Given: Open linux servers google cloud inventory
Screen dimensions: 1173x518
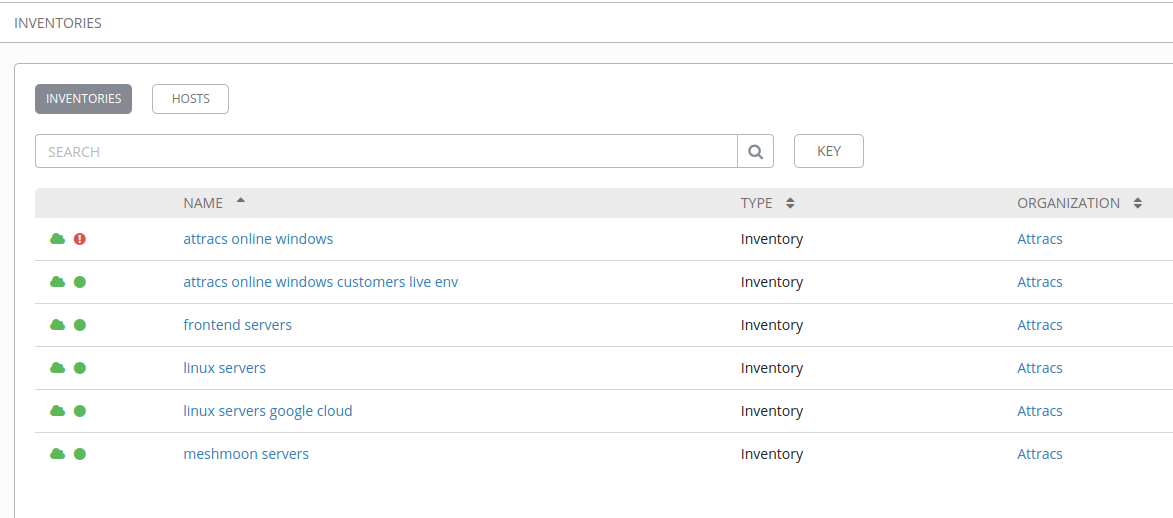Looking at the screenshot, I should tap(268, 411).
